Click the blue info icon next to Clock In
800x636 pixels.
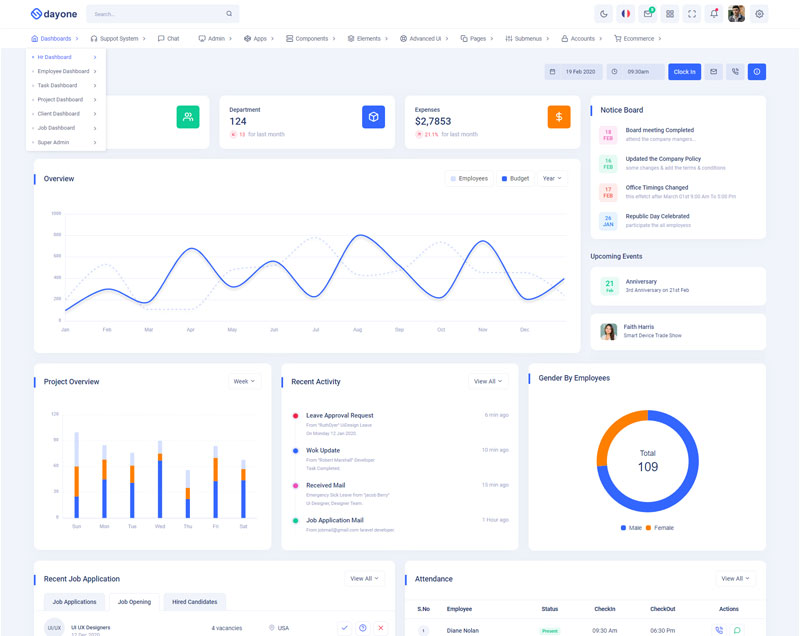757,72
